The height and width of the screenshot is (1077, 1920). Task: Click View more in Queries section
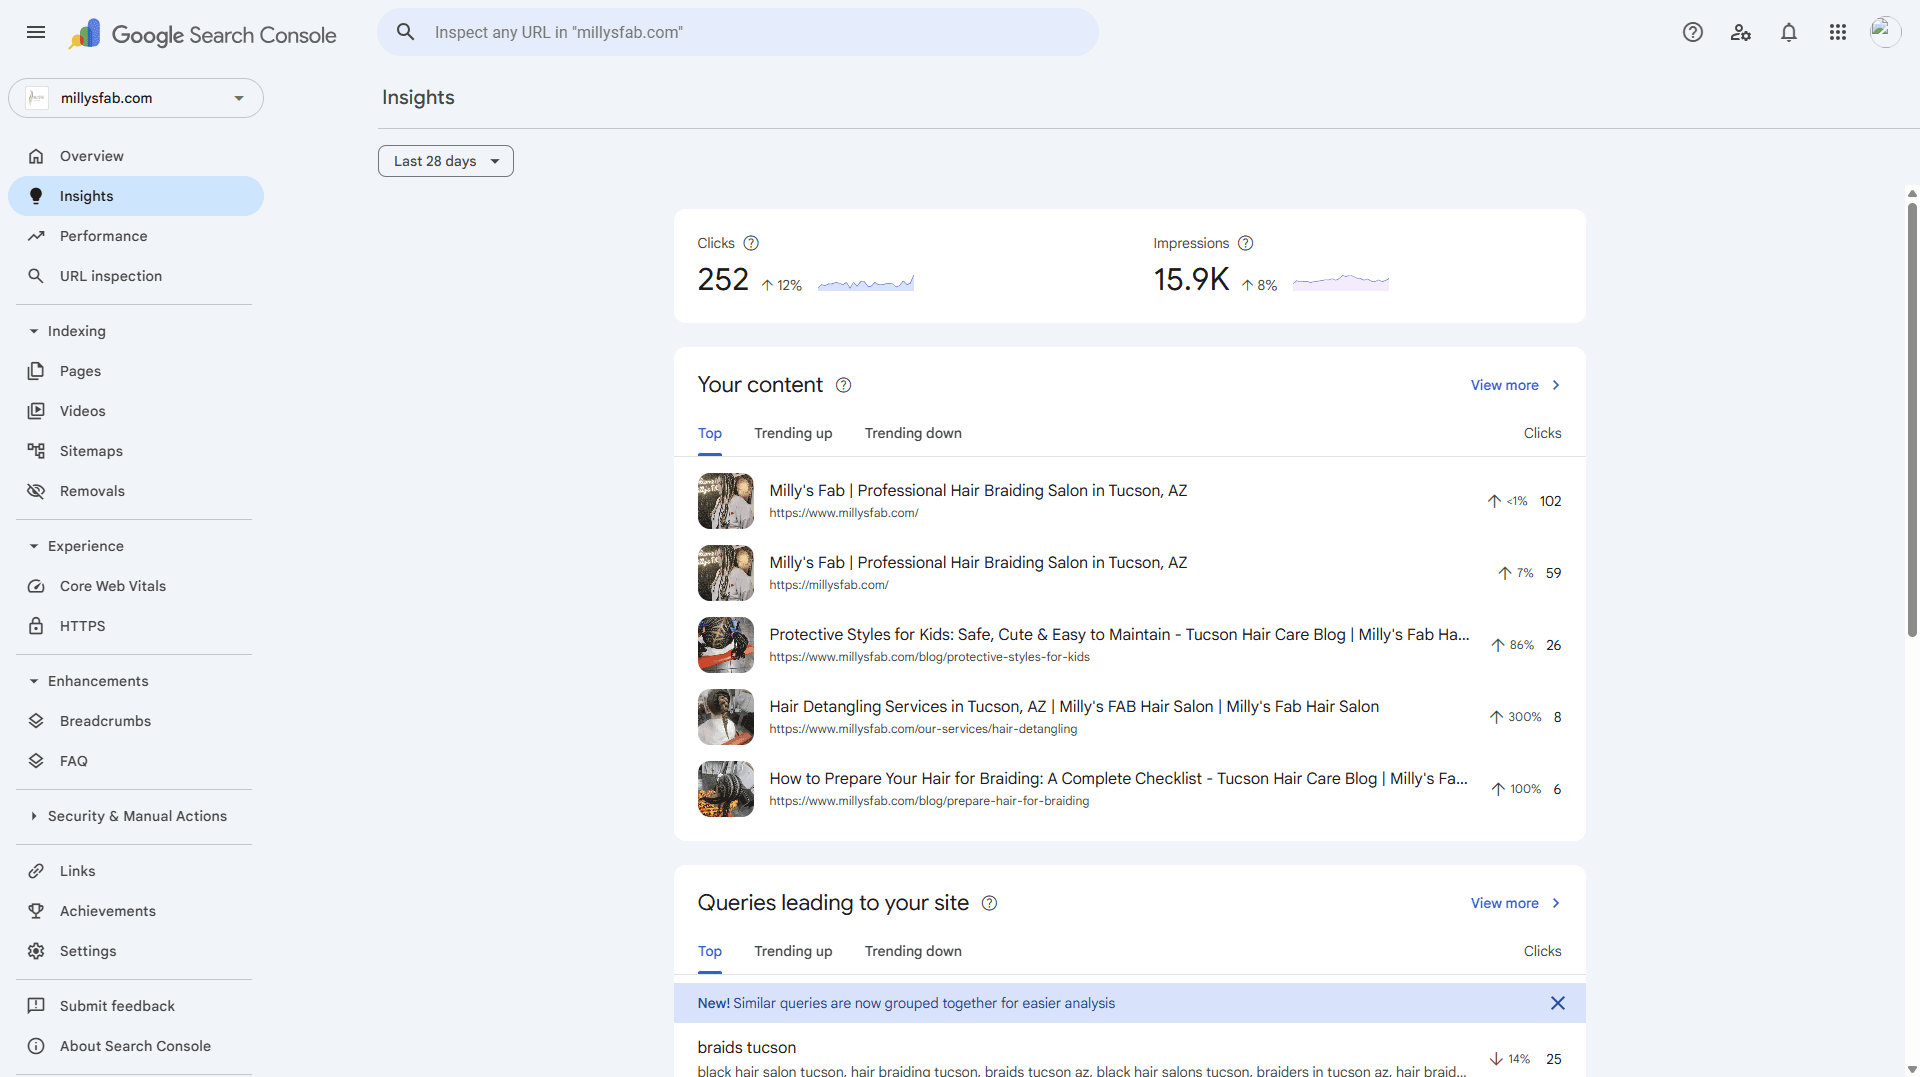[1515, 903]
